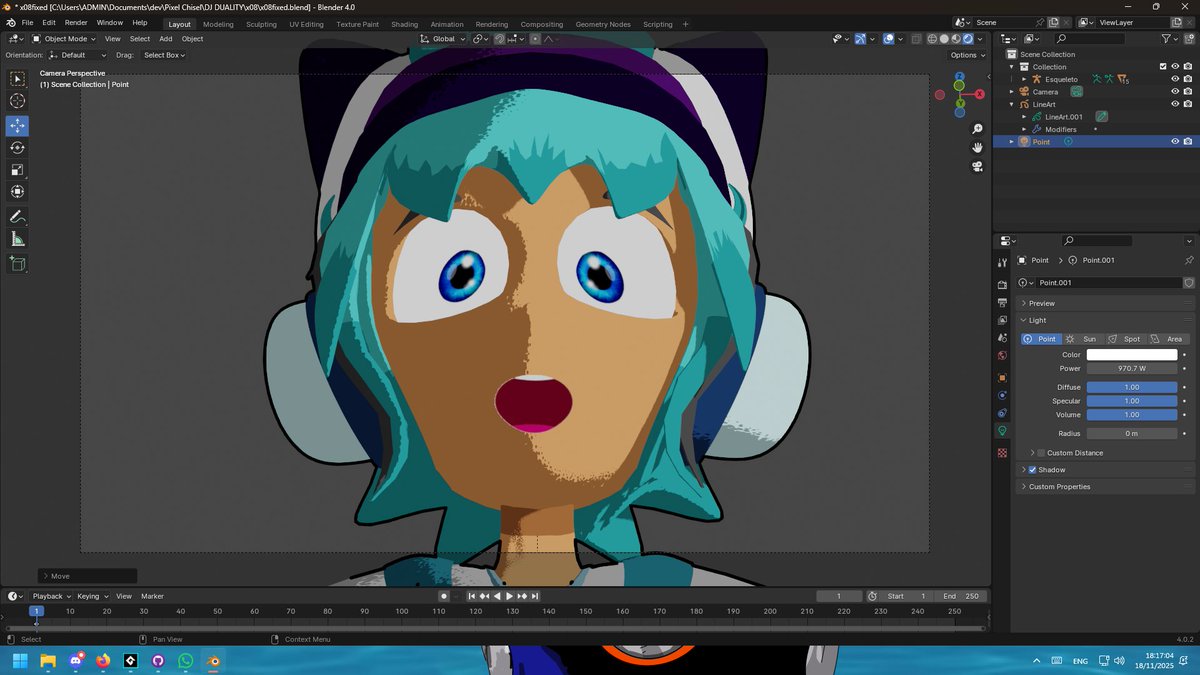
Task: Collapse the LineArt object in outliner
Action: pos(1012,104)
